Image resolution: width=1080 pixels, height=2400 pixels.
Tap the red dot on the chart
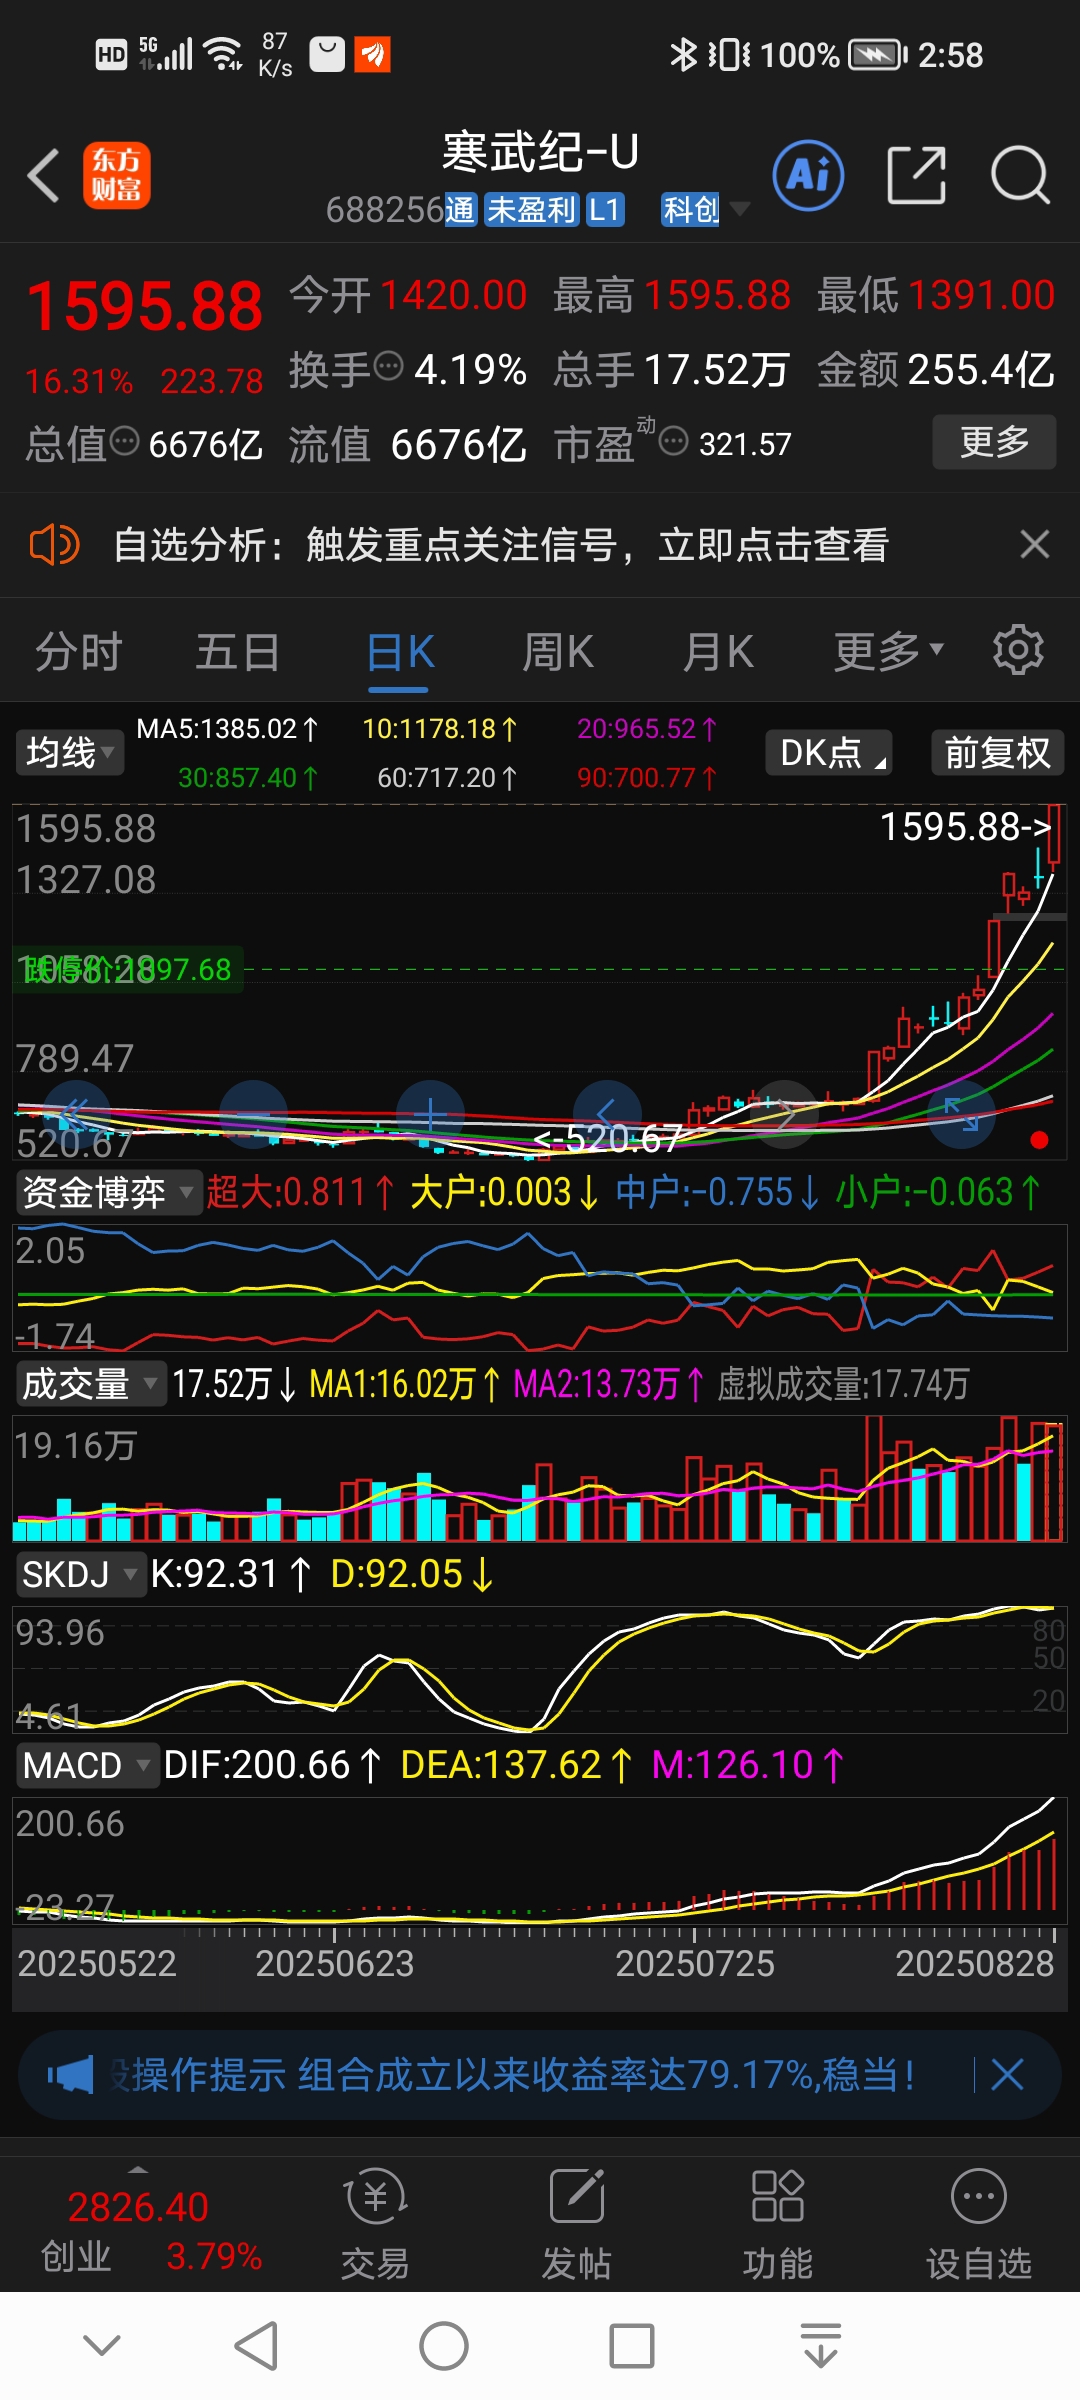click(1039, 1140)
